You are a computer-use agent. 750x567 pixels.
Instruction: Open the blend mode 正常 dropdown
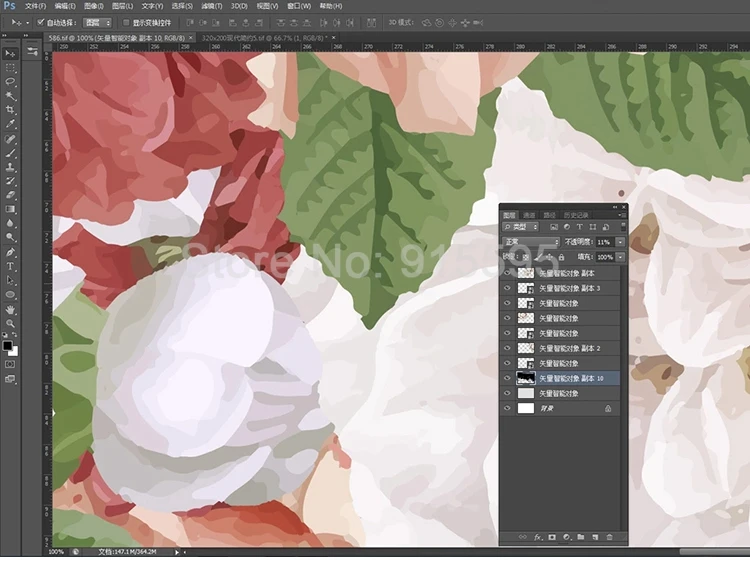tap(532, 242)
